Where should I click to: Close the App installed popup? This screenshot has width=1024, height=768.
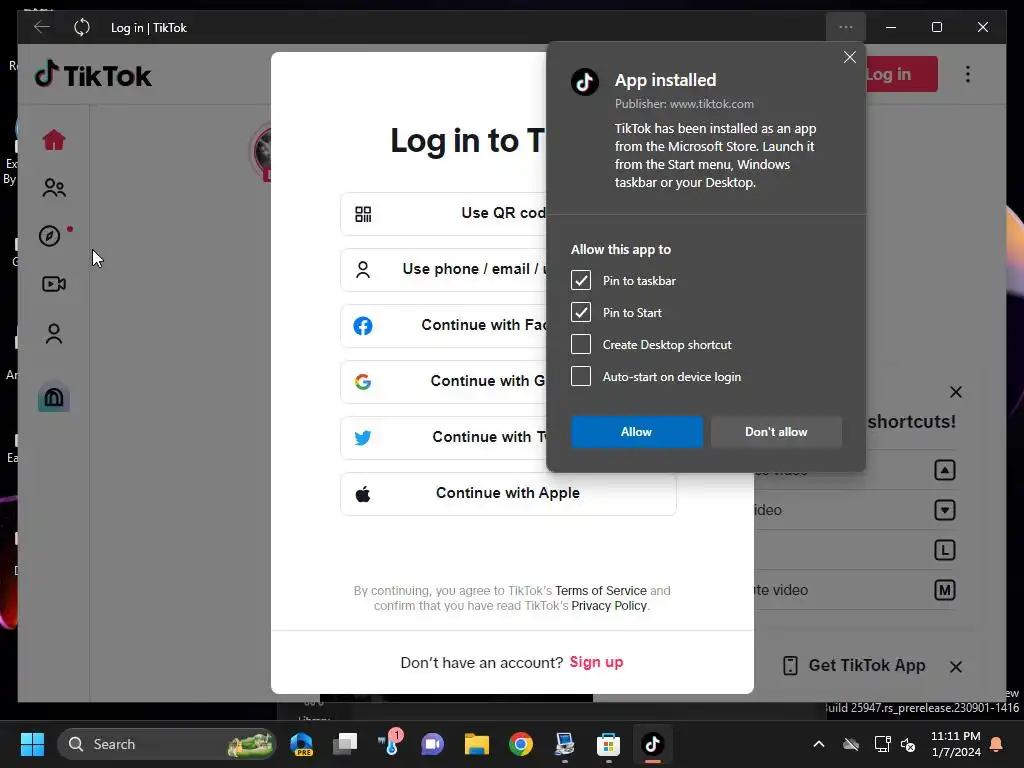(x=850, y=57)
